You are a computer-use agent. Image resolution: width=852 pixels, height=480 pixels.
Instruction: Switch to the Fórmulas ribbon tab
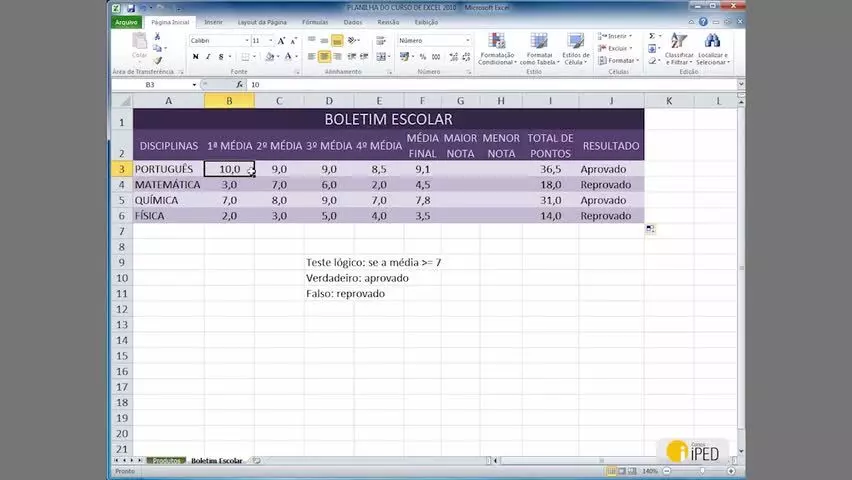[x=315, y=22]
